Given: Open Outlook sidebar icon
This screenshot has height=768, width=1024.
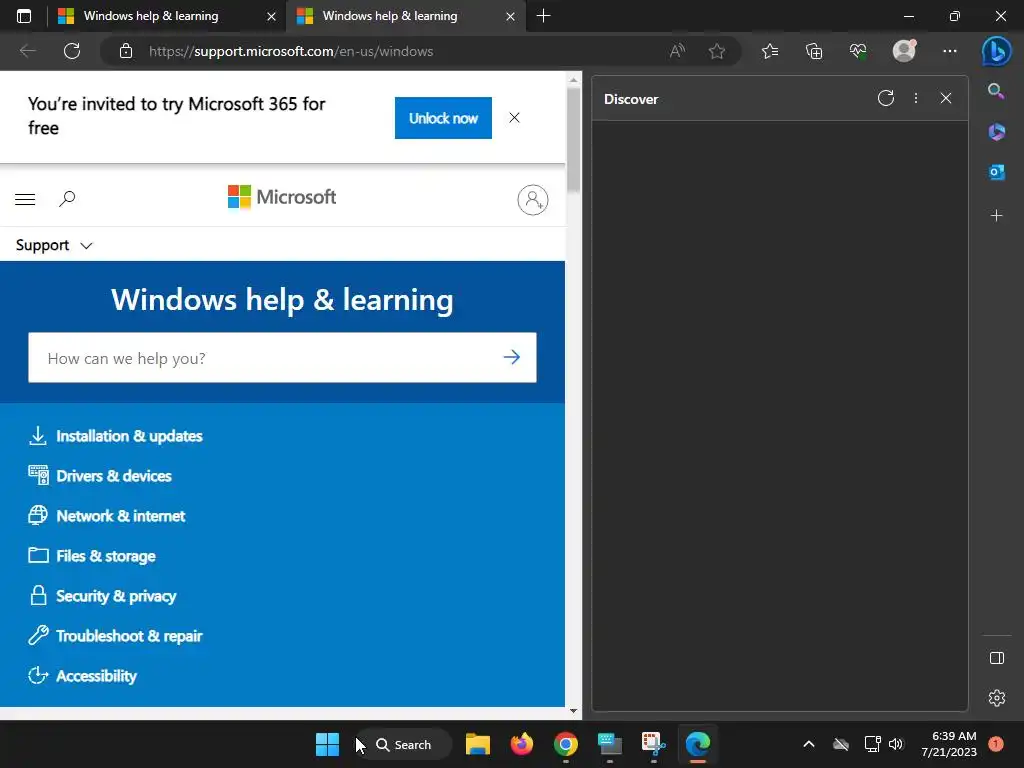Looking at the screenshot, I should tap(996, 172).
